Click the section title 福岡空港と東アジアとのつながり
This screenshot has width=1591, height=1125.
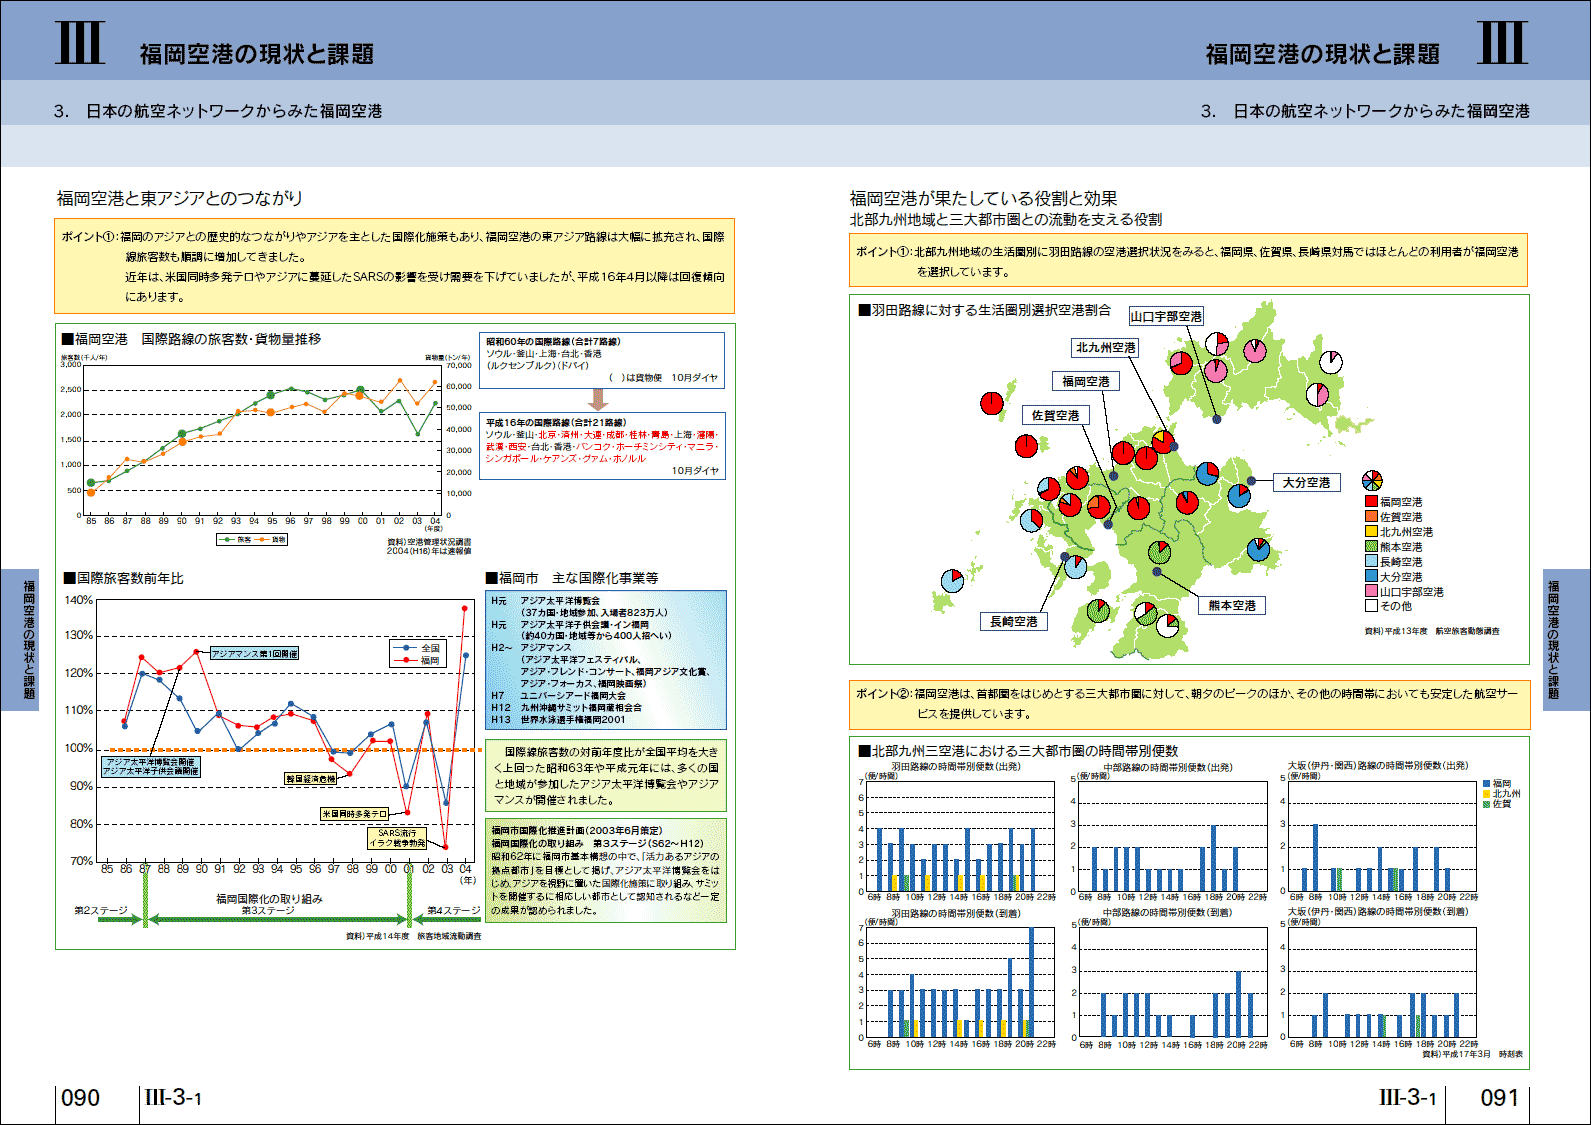179,198
